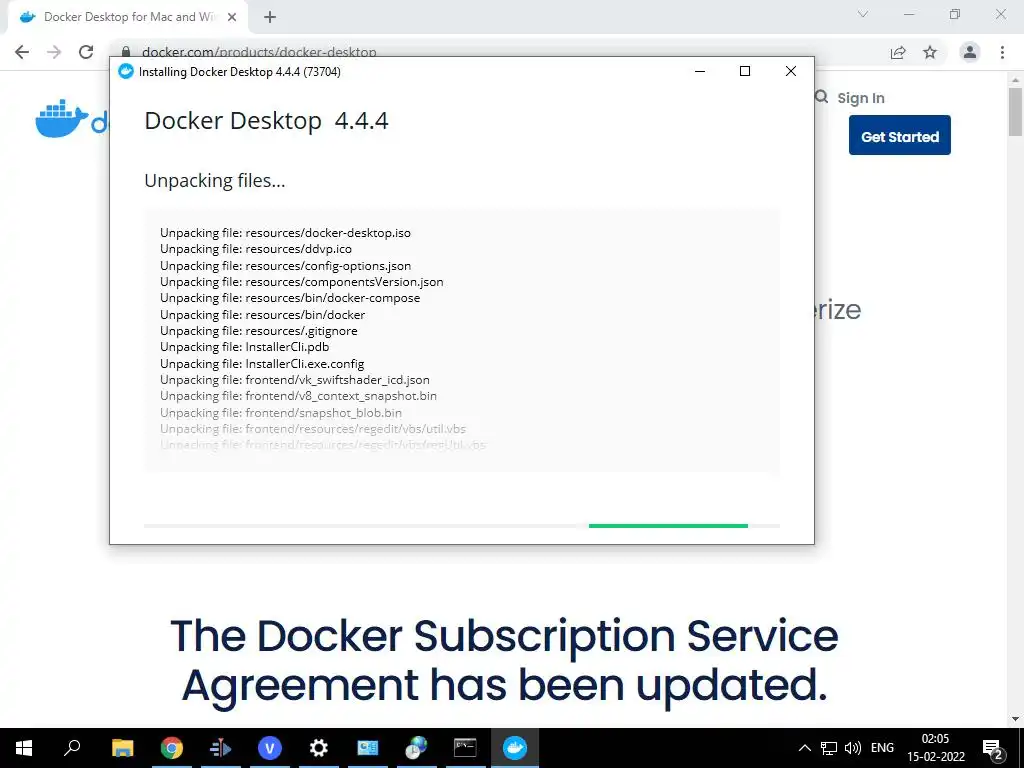Click the Docker installer title bar icon
Screen dimensions: 1024x768
click(x=125, y=71)
